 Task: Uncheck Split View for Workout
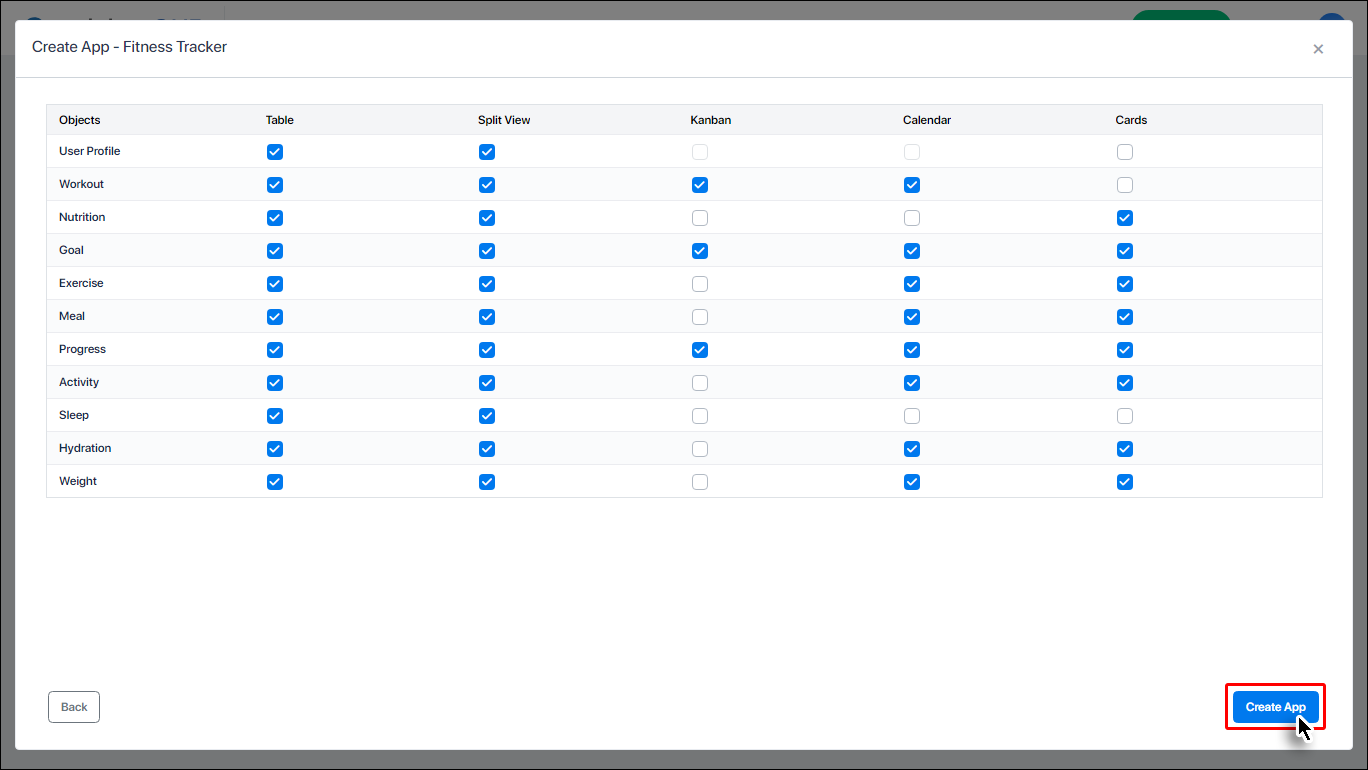(487, 185)
